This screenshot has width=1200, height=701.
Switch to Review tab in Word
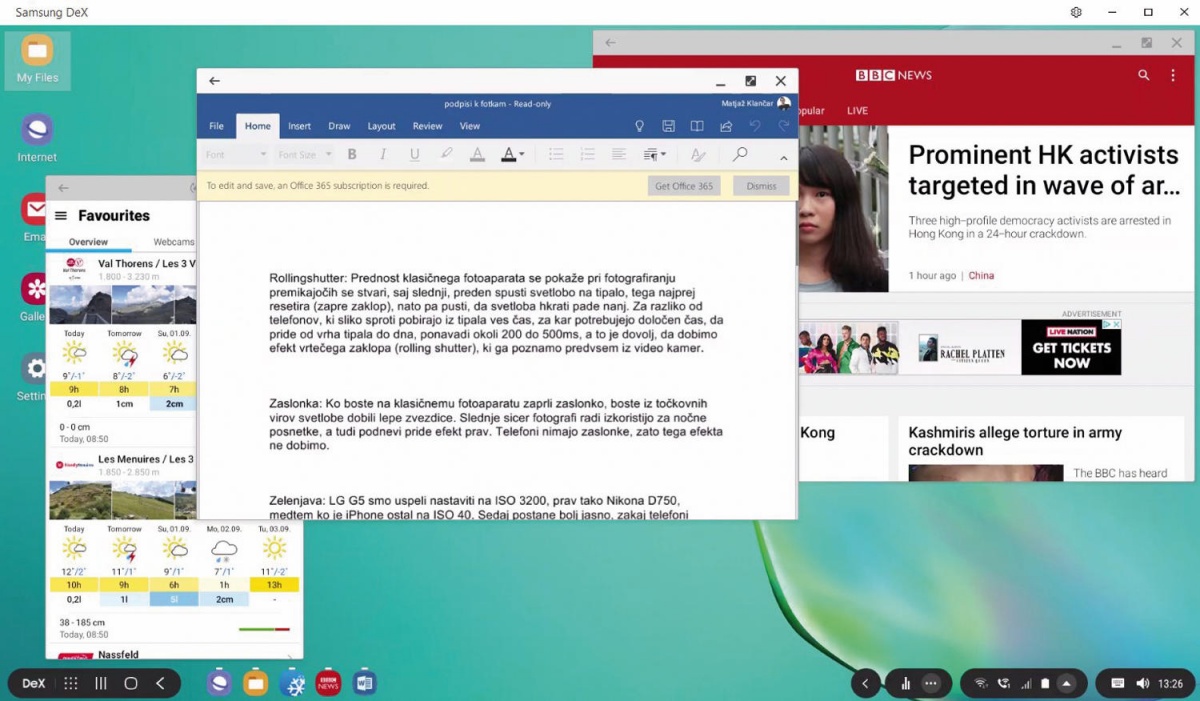pos(427,126)
